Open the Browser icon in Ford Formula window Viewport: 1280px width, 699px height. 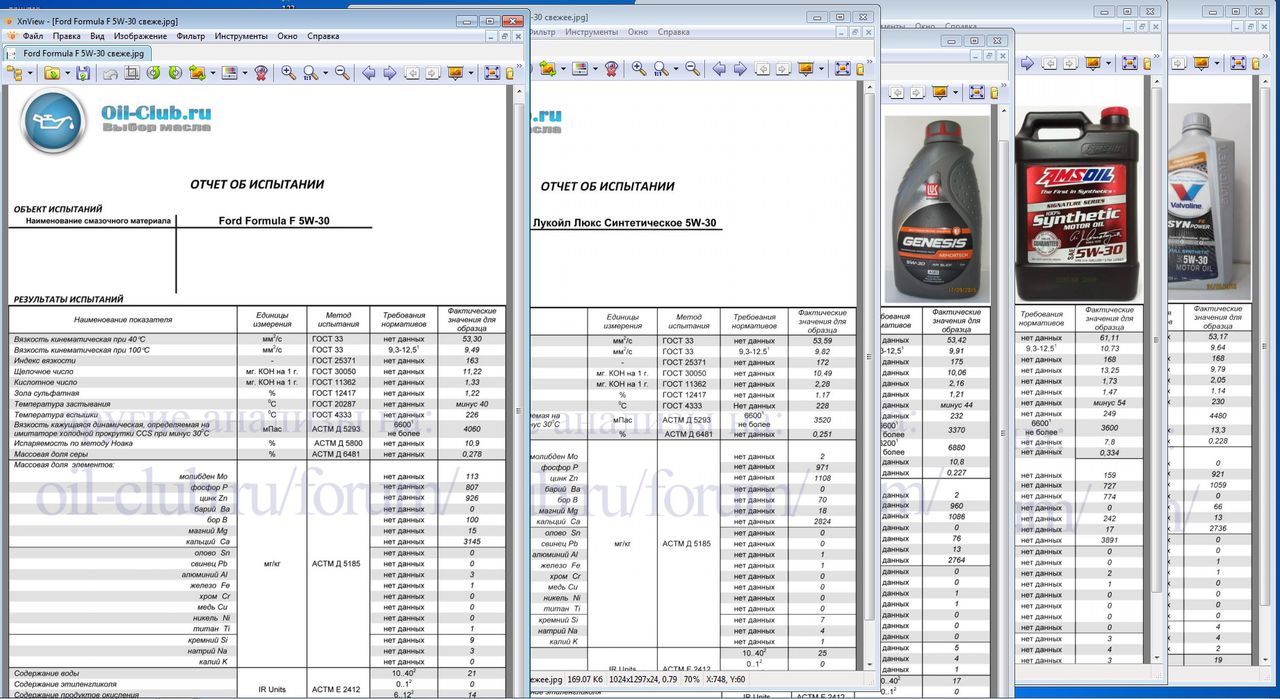[15, 73]
